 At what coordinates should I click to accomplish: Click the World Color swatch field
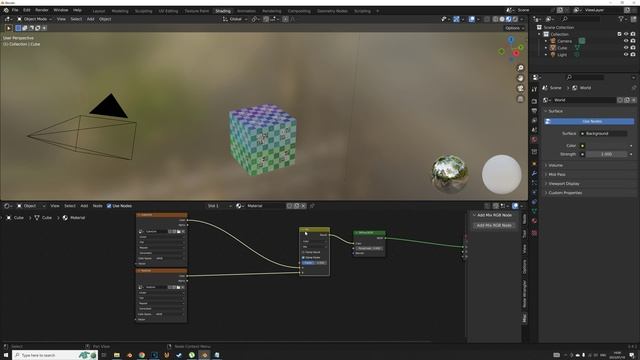(606, 146)
